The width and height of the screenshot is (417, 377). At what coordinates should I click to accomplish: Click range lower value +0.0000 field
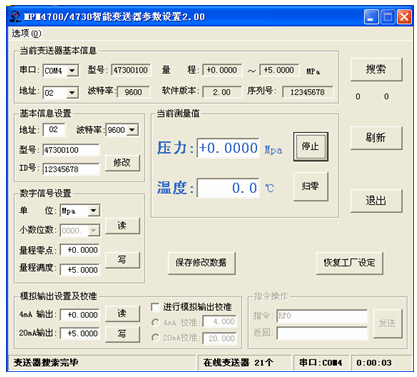click(222, 70)
